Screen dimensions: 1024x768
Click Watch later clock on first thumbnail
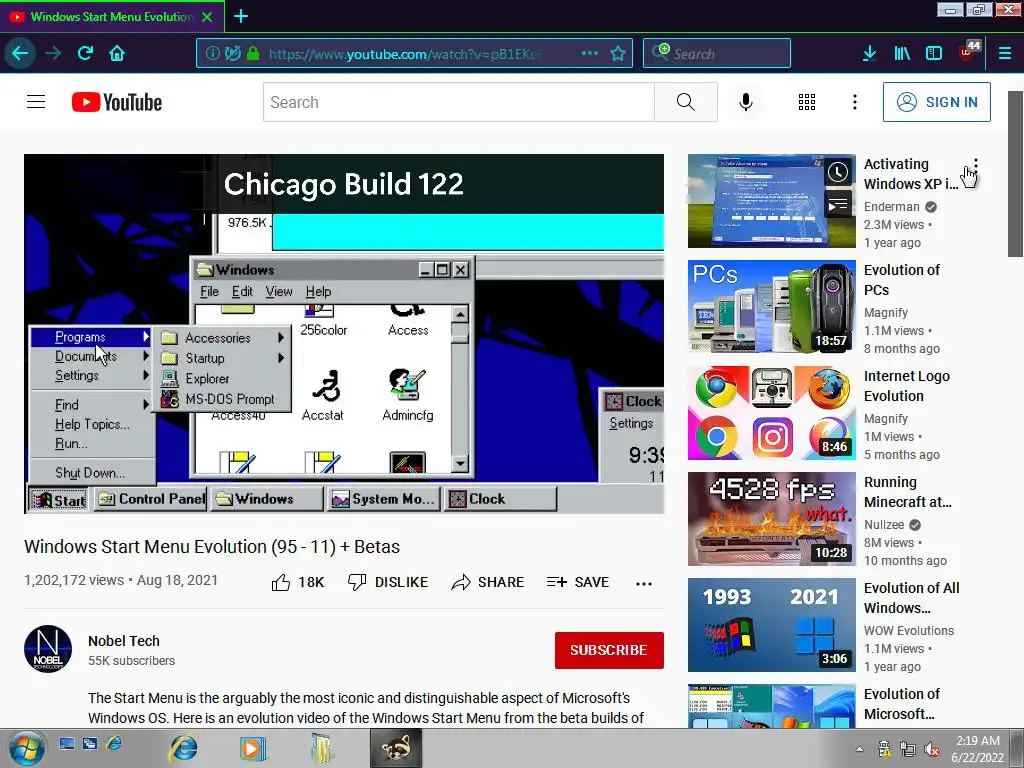coord(838,172)
